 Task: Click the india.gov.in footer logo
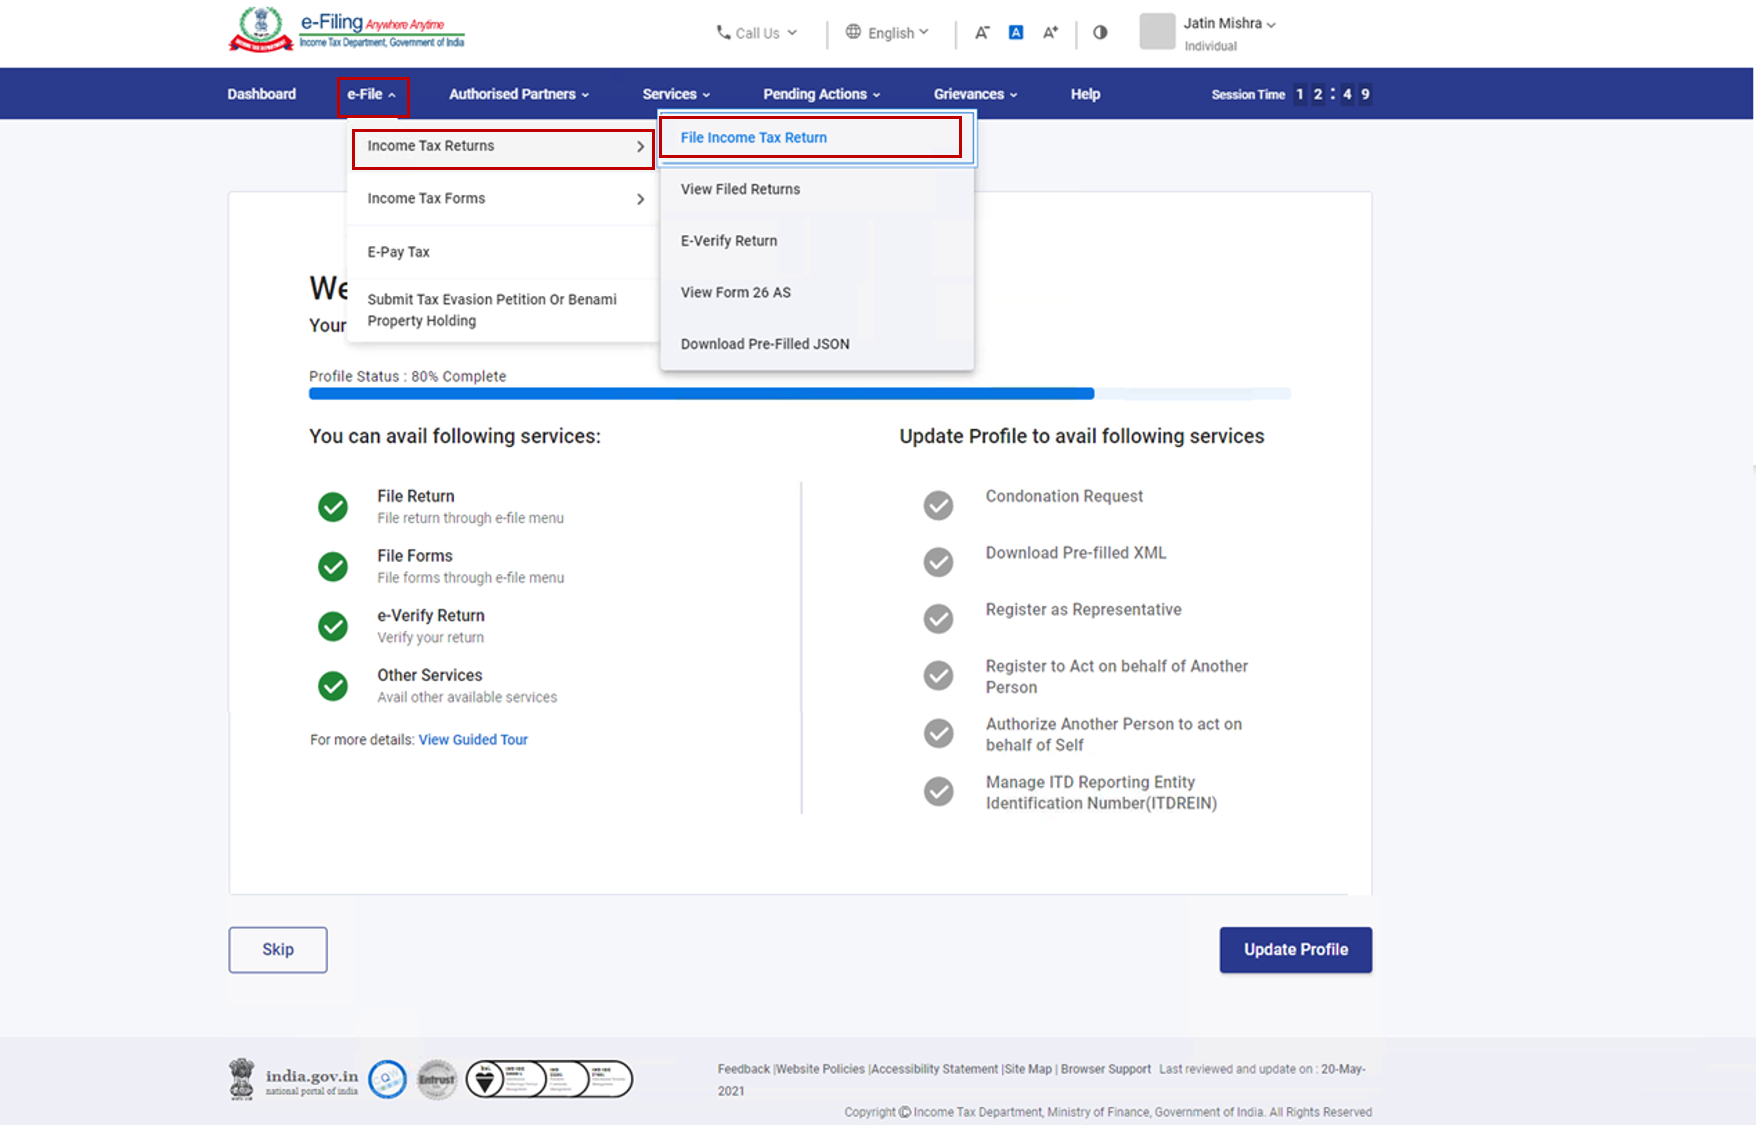[294, 1080]
